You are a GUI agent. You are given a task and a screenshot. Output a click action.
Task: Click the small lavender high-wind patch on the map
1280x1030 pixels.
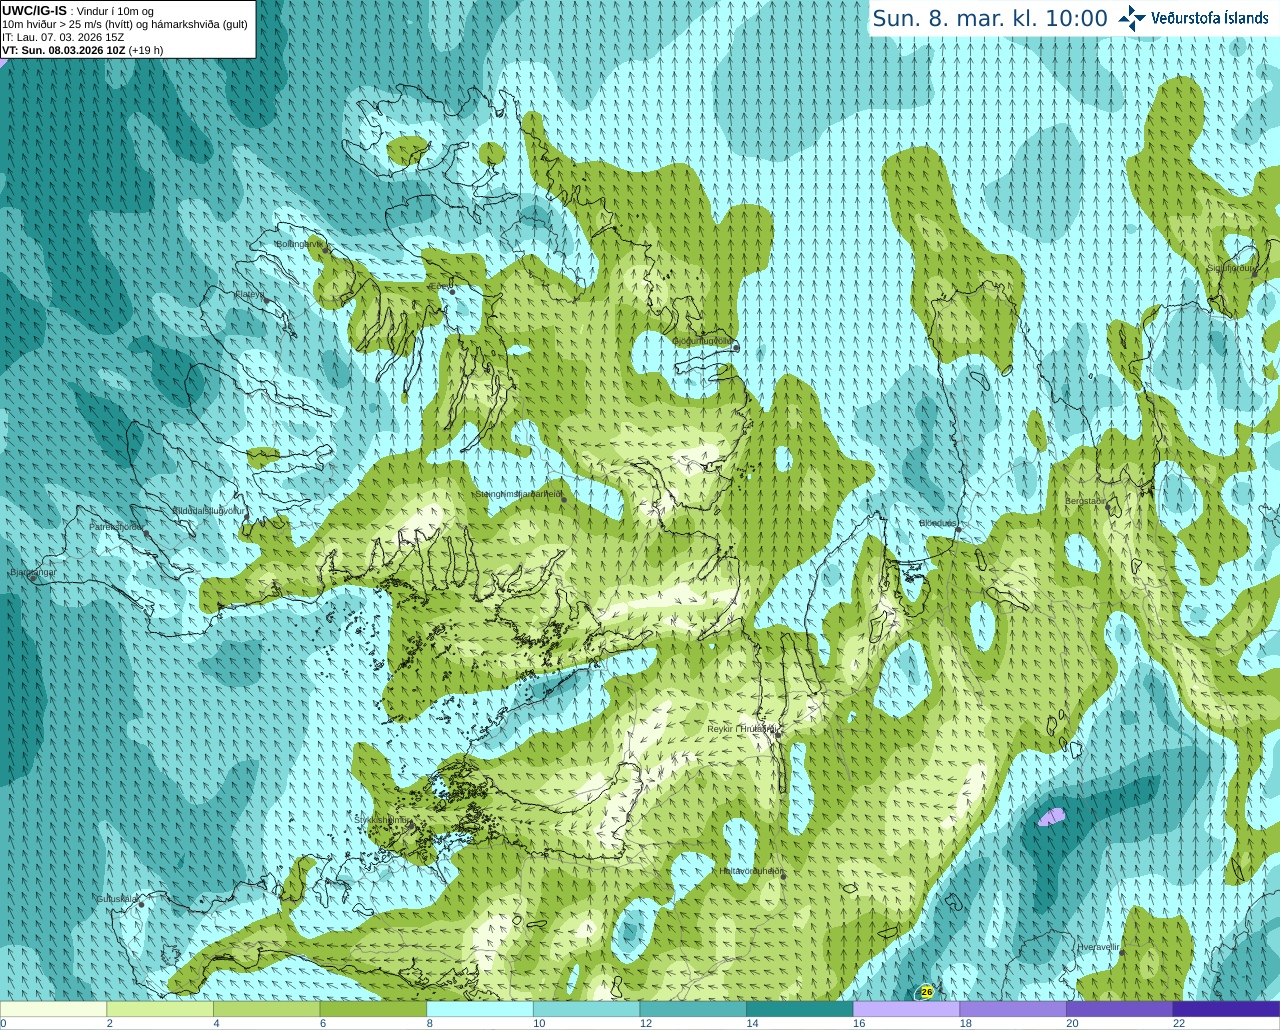[x=1050, y=817]
